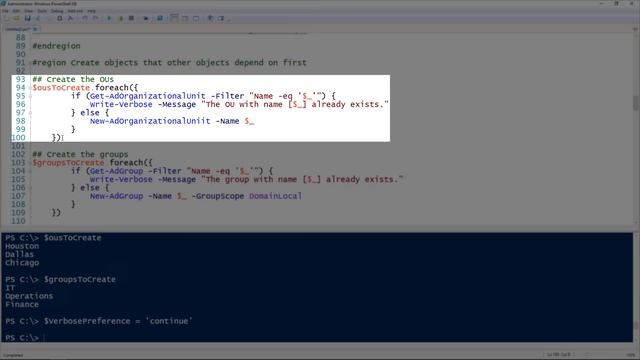The width and height of the screenshot is (640, 360).
Task: Collapse the script pane with arrow
Action: (635, 29)
